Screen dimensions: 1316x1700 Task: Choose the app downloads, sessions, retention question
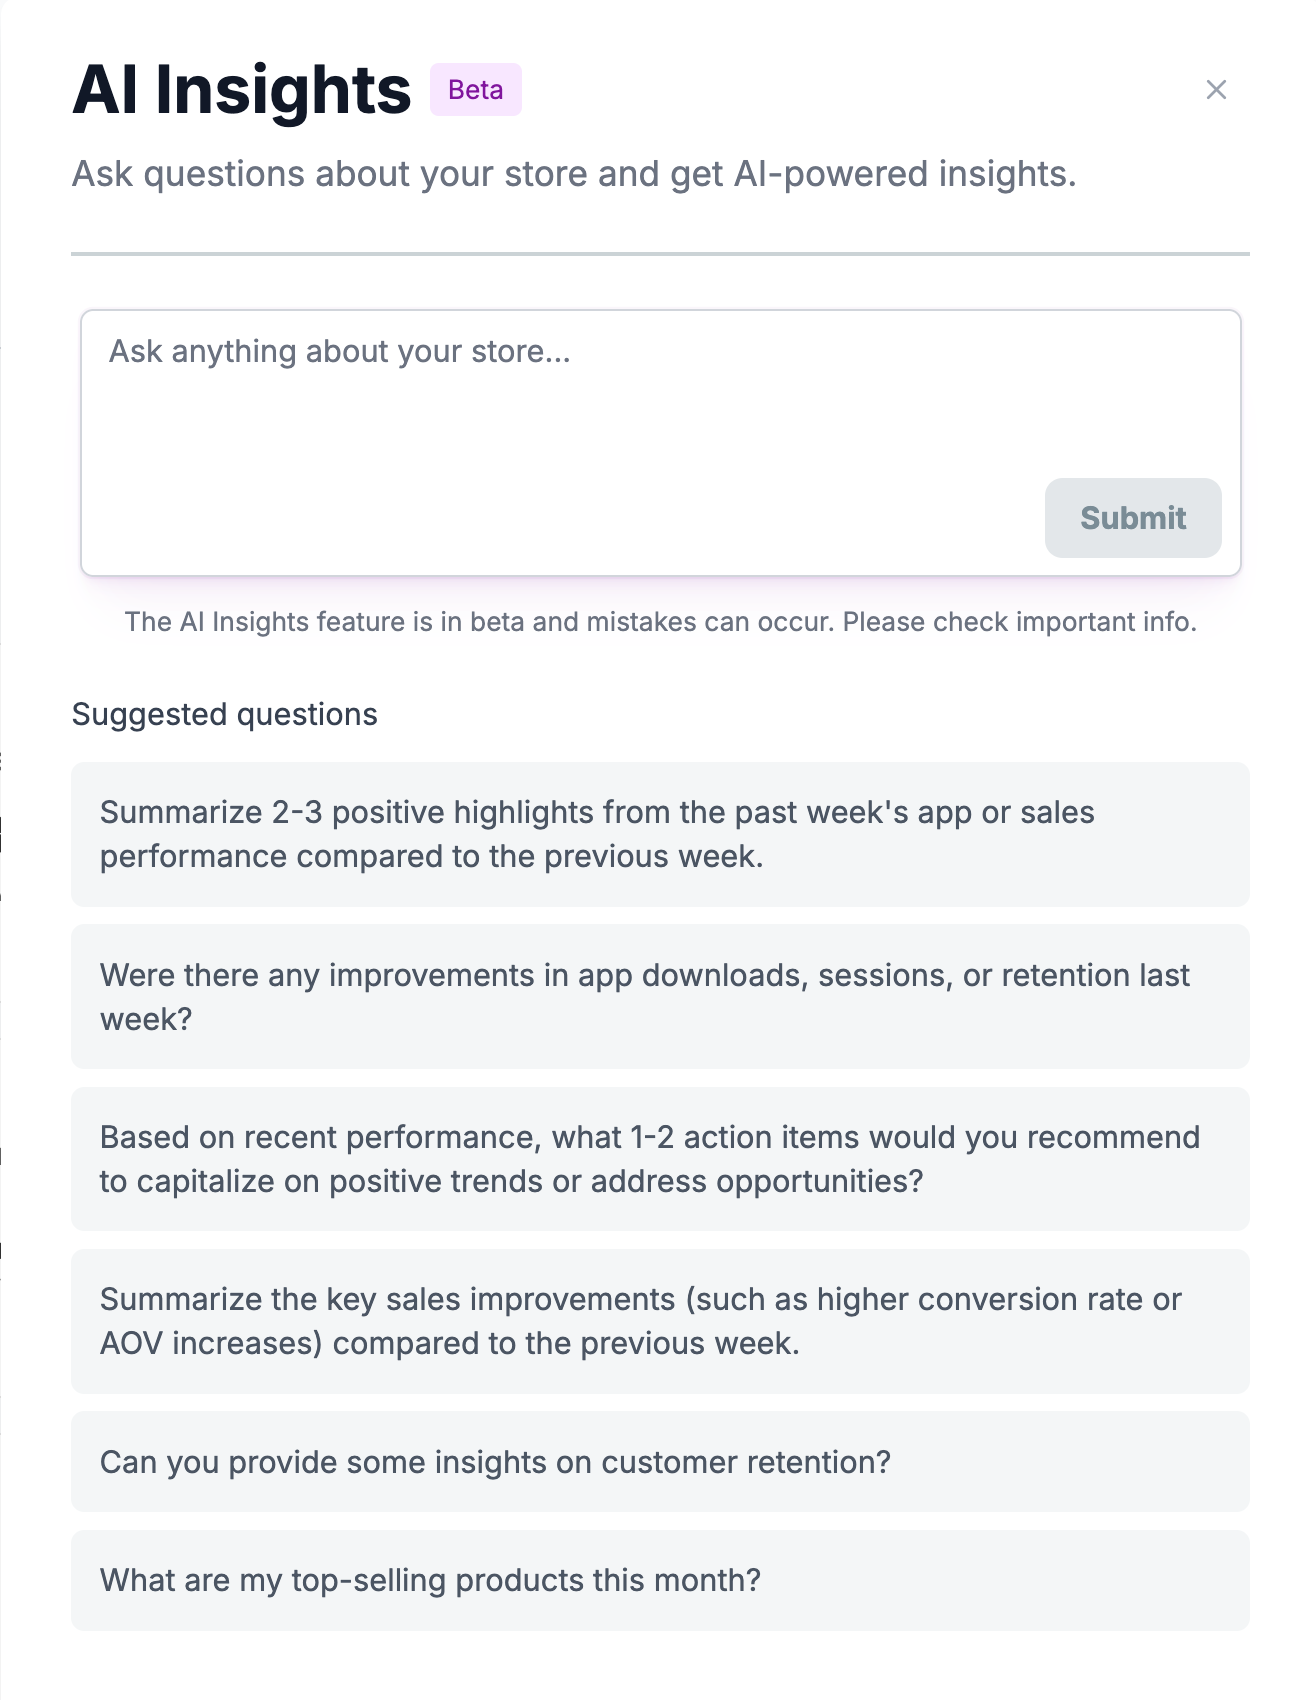click(x=660, y=996)
